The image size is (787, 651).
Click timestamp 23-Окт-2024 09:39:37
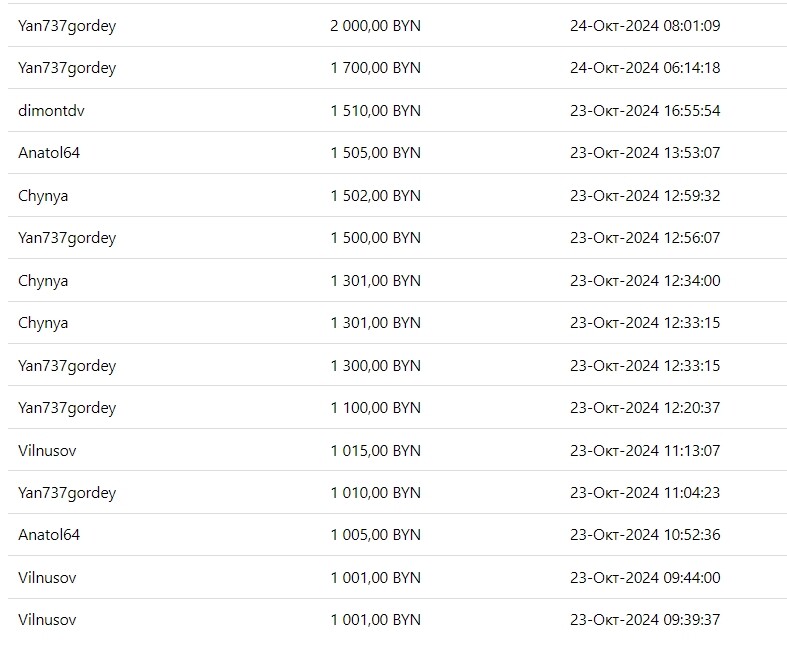coord(645,619)
